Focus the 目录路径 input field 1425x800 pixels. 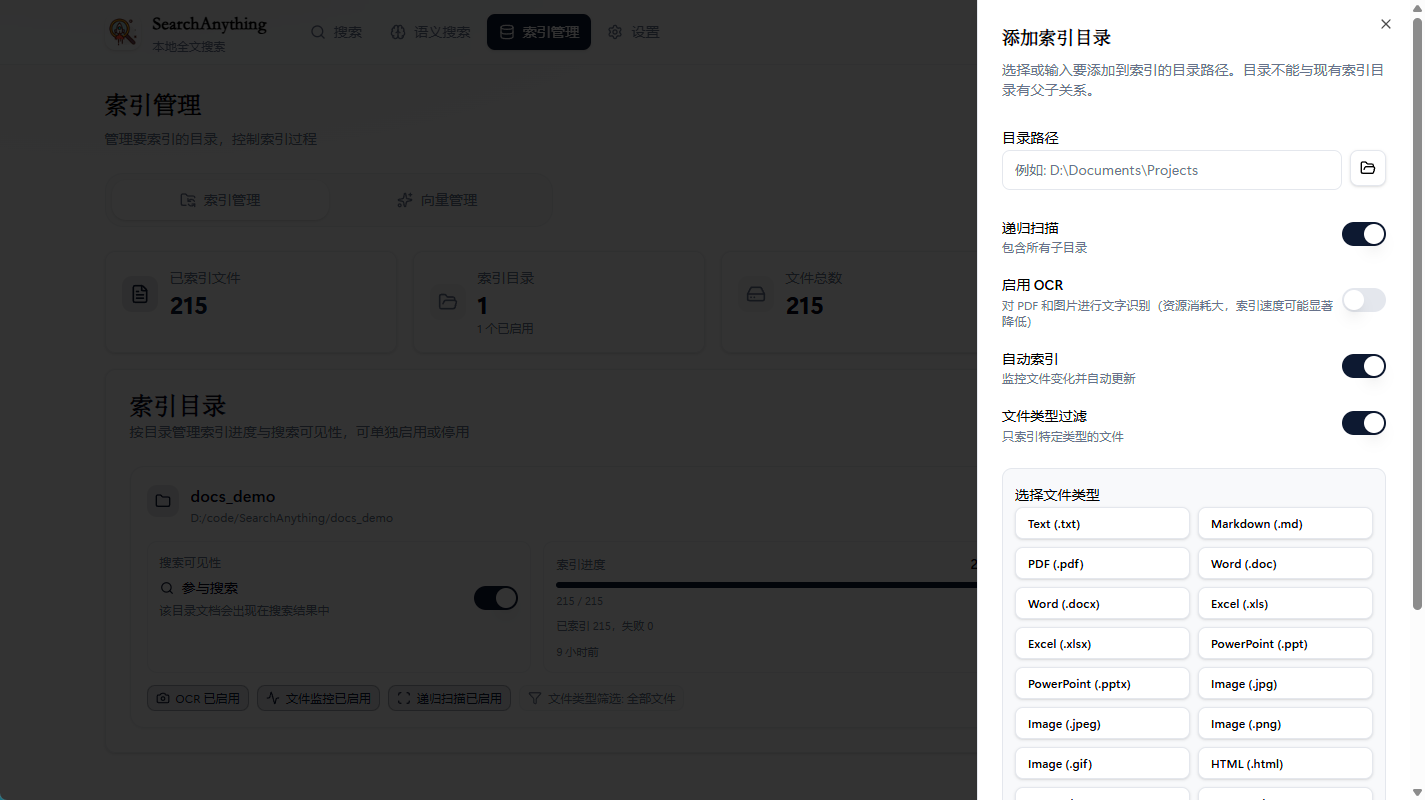(1172, 170)
